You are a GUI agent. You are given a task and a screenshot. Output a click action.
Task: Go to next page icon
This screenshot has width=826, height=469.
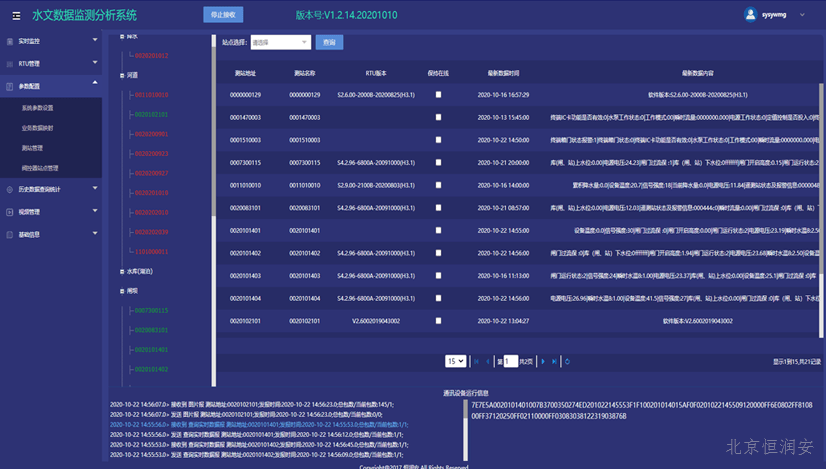click(543, 361)
